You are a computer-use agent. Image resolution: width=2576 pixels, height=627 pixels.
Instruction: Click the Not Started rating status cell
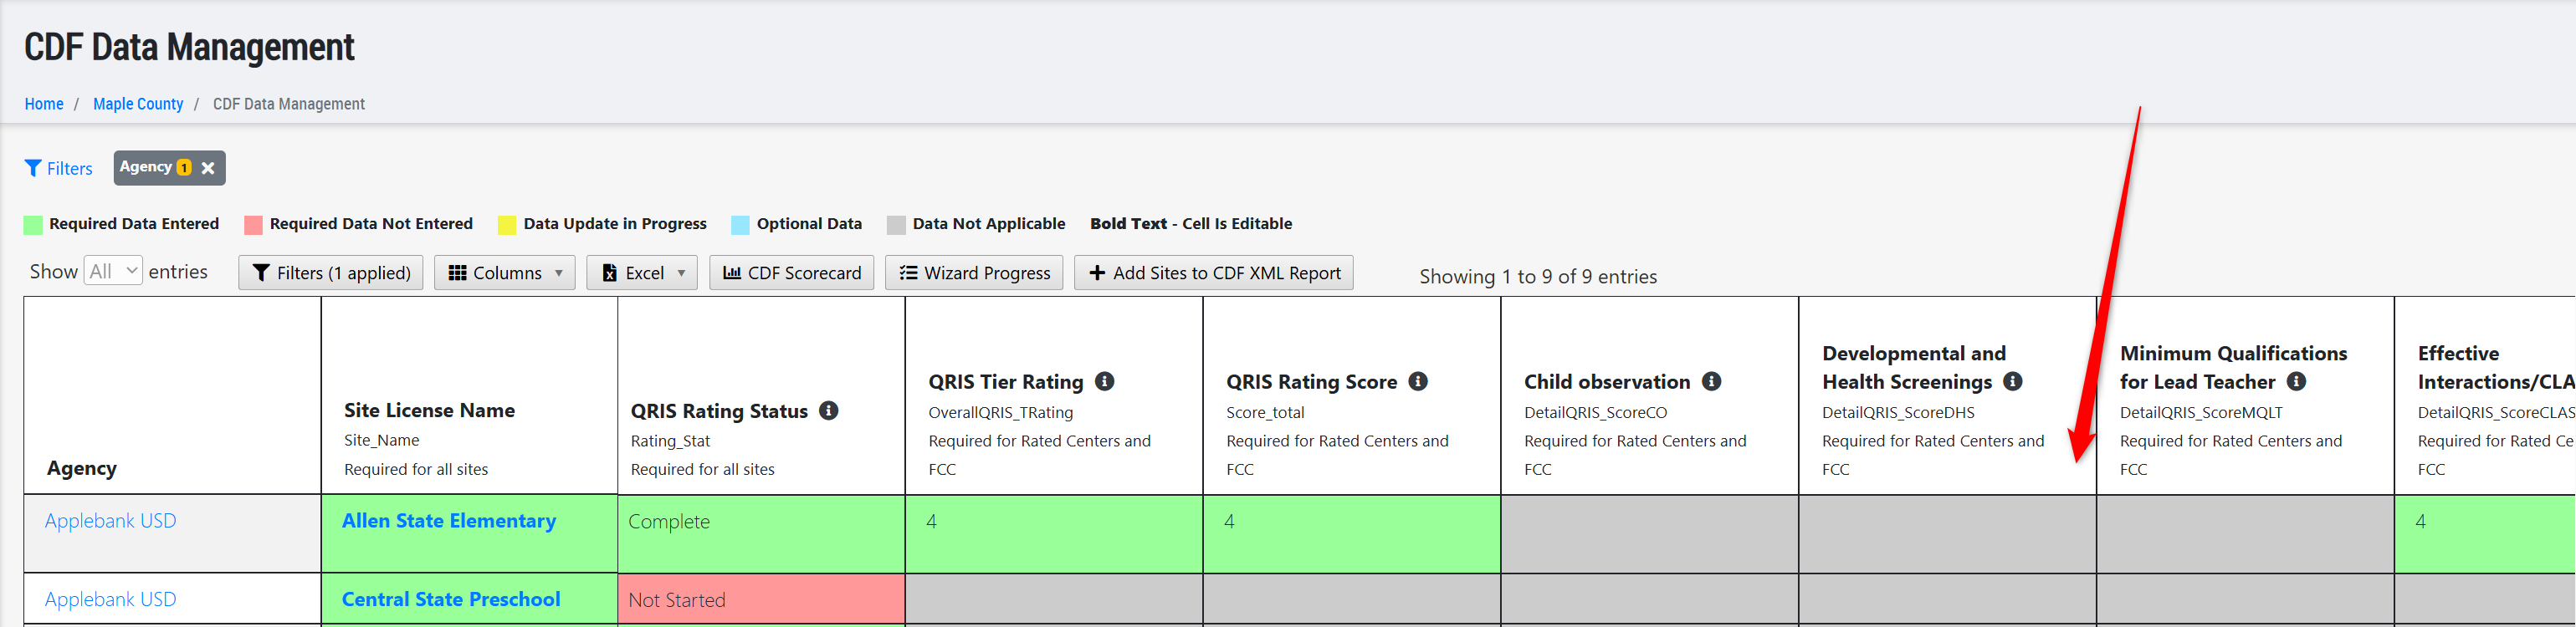tap(762, 599)
